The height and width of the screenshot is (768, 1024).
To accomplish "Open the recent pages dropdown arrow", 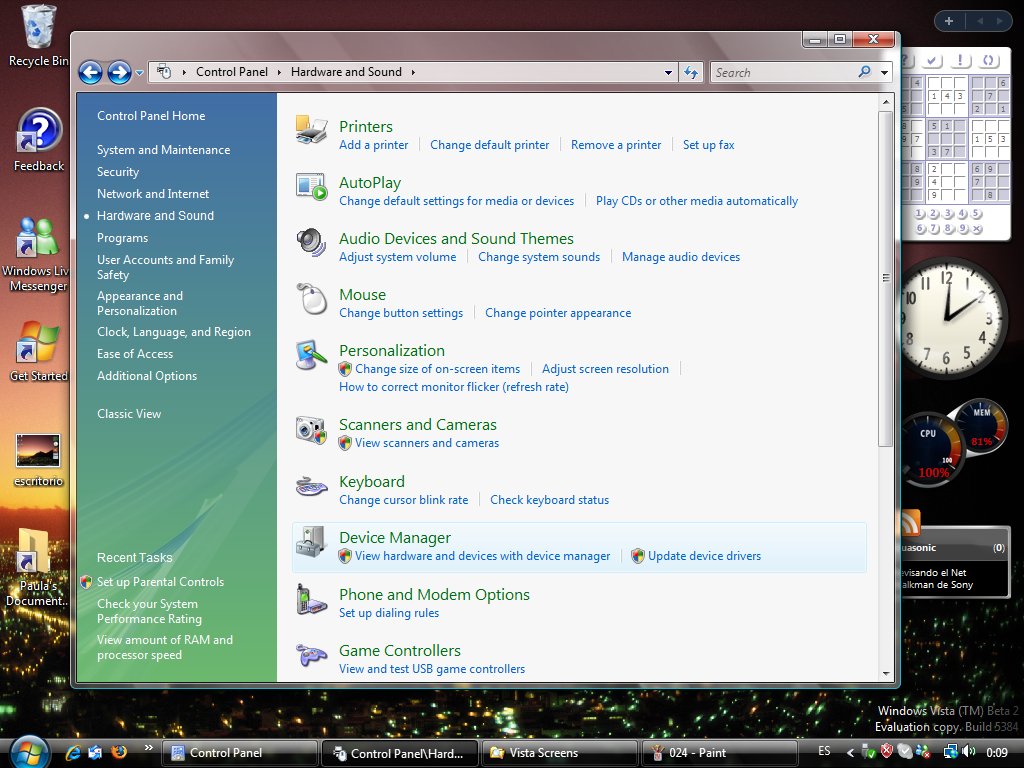I will (x=139, y=72).
